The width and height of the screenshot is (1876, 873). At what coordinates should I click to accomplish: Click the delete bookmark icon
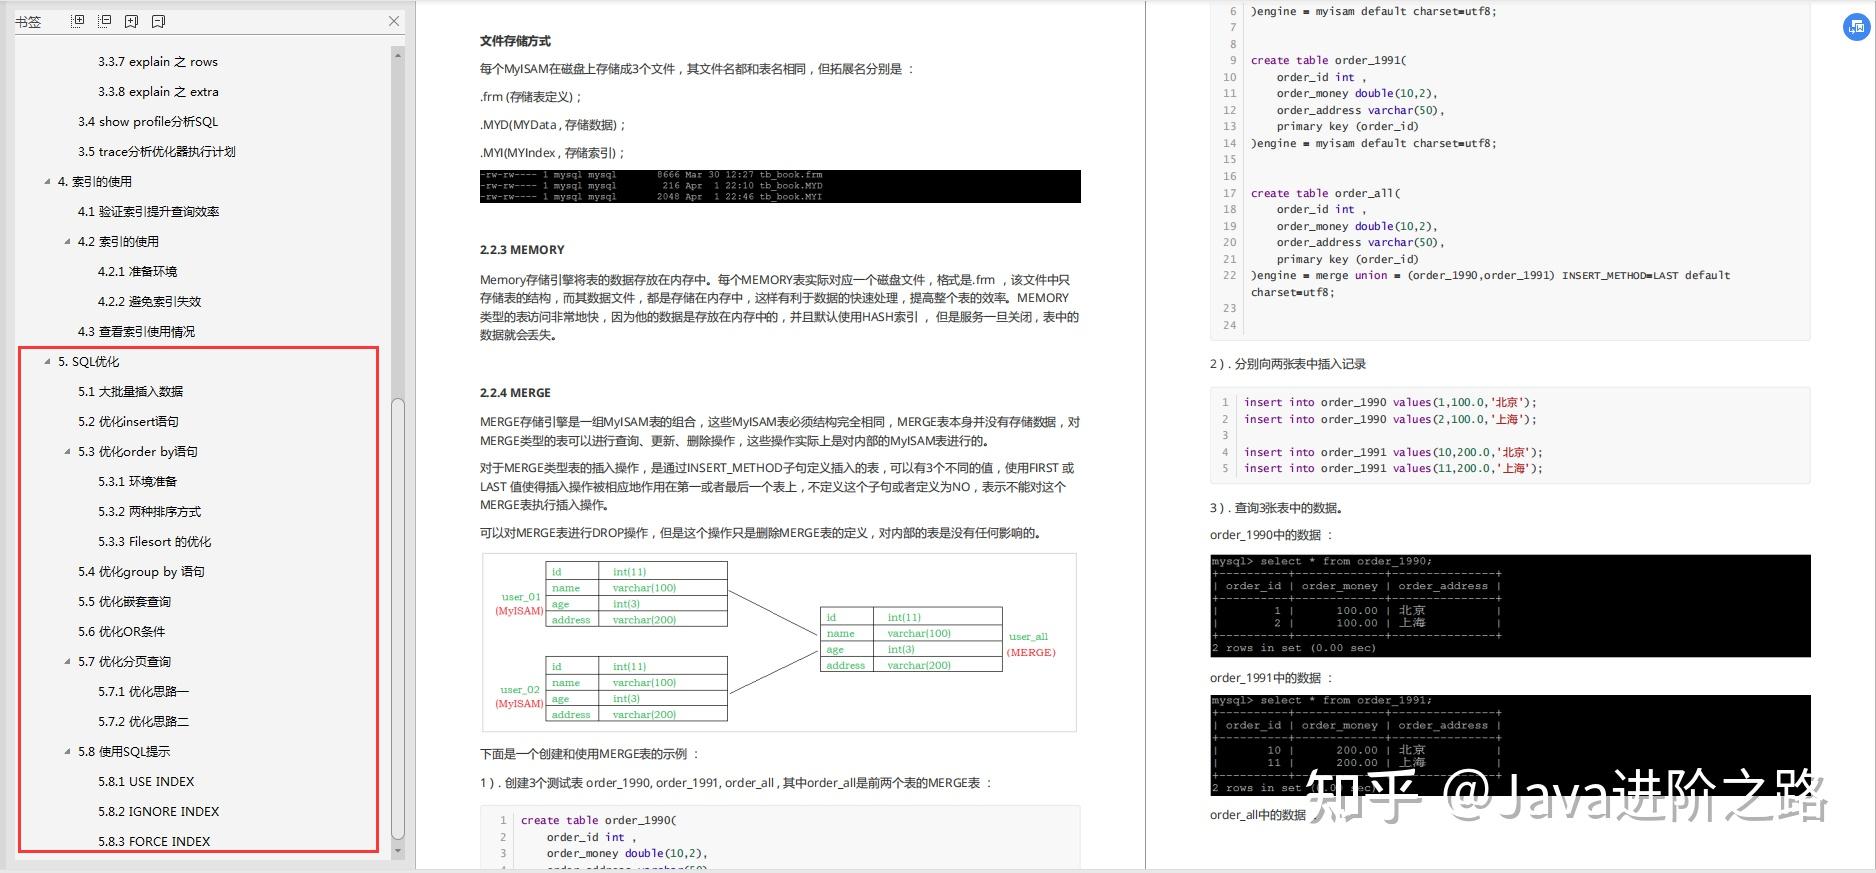[158, 21]
